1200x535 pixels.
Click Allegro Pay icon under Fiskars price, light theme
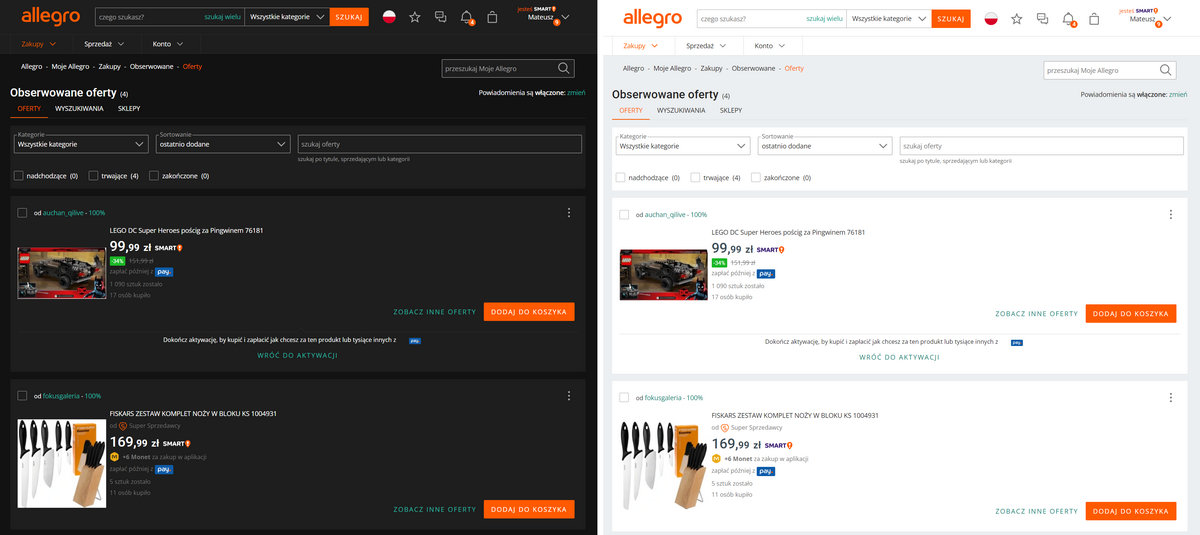pos(766,470)
